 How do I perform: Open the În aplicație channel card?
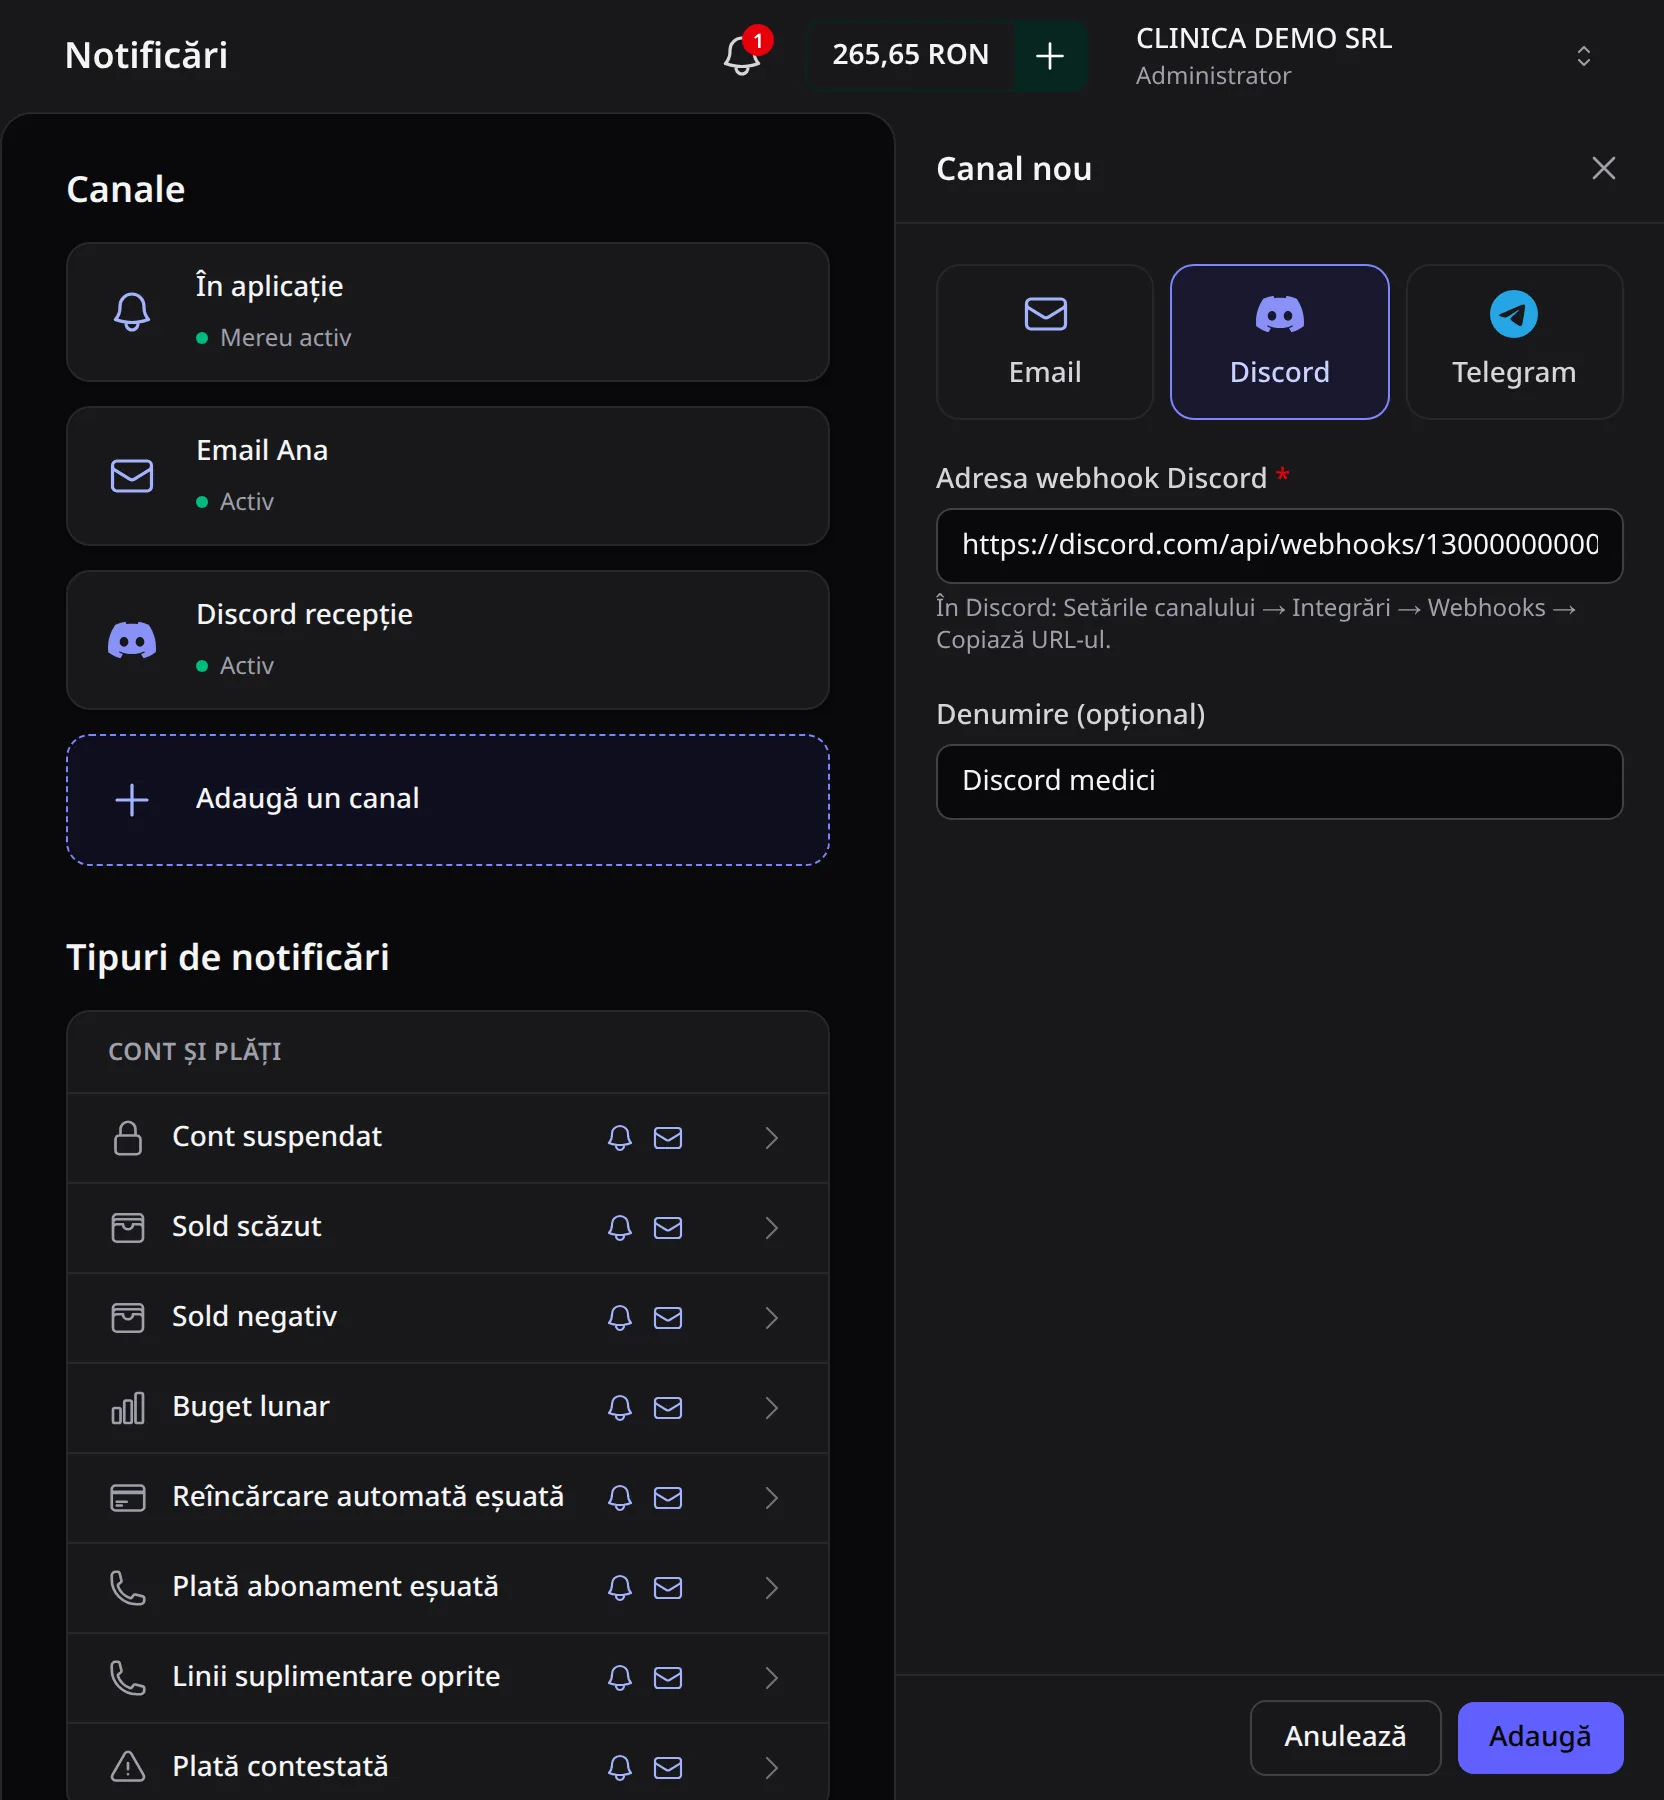448,312
